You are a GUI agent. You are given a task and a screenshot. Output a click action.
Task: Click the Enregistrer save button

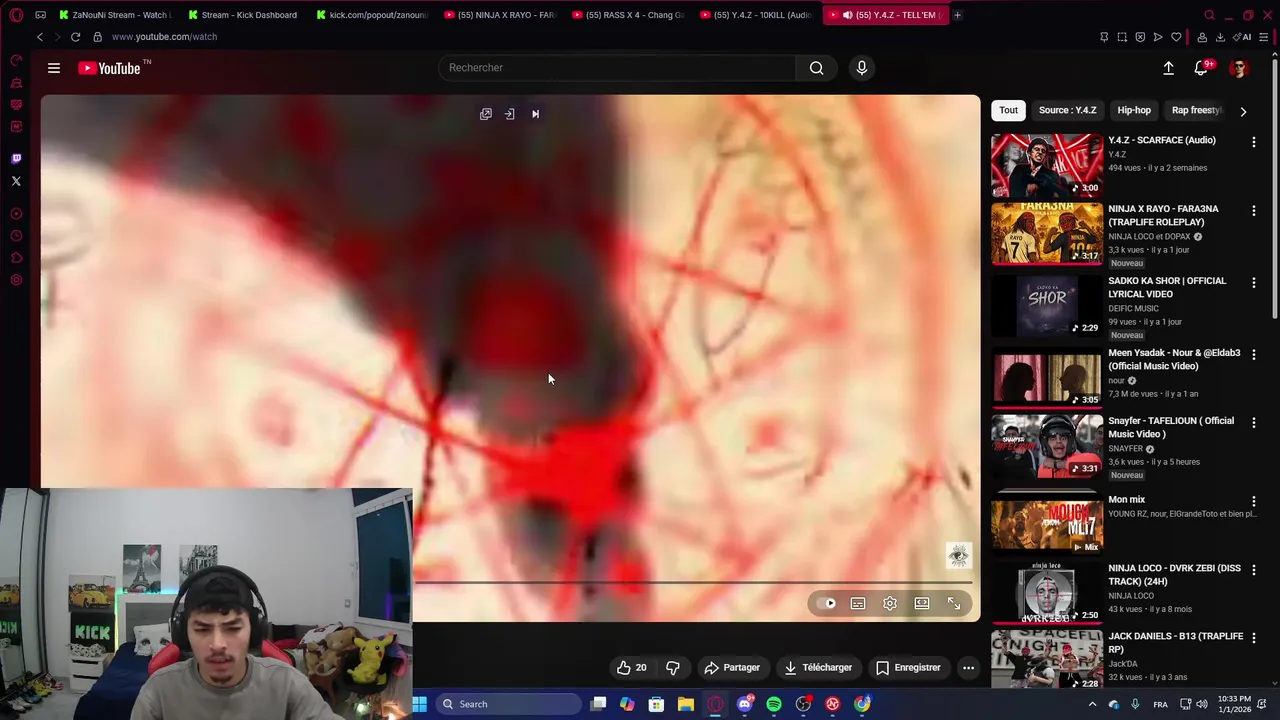[x=908, y=667]
